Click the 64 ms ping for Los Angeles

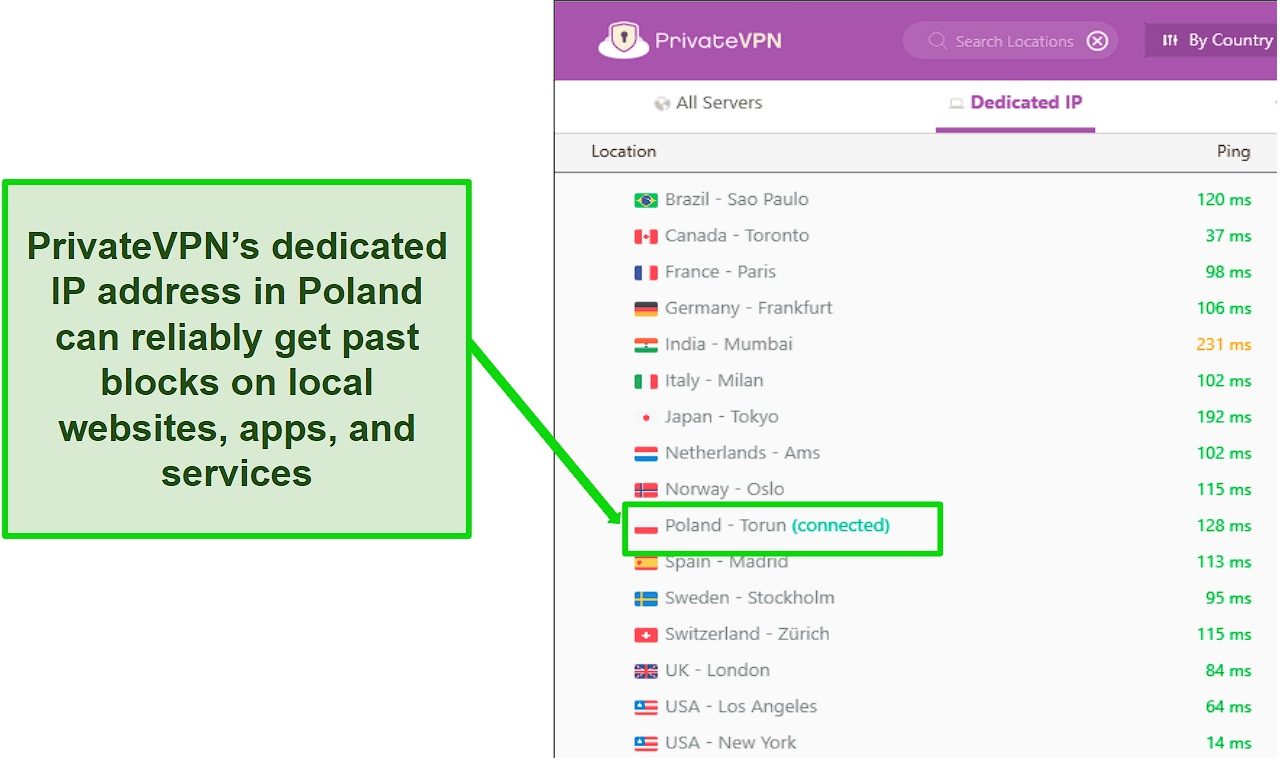coord(1228,706)
